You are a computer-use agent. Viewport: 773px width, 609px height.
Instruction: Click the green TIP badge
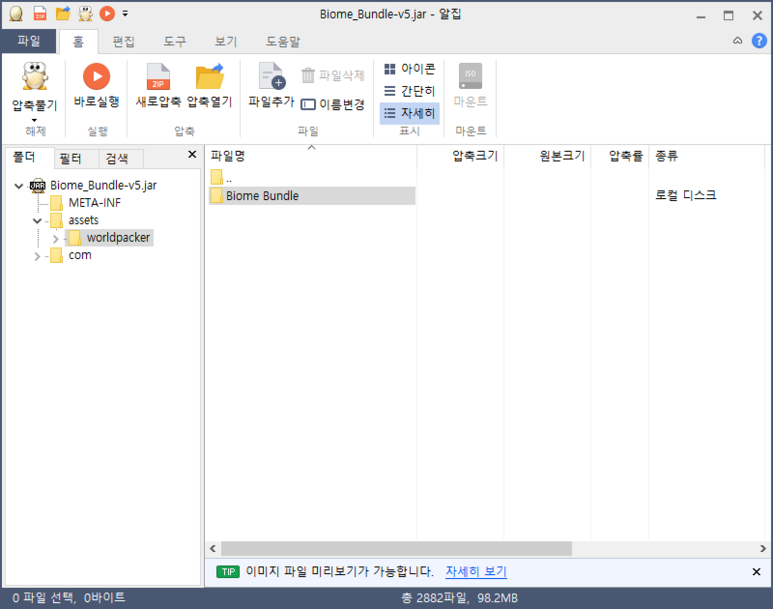pos(228,572)
